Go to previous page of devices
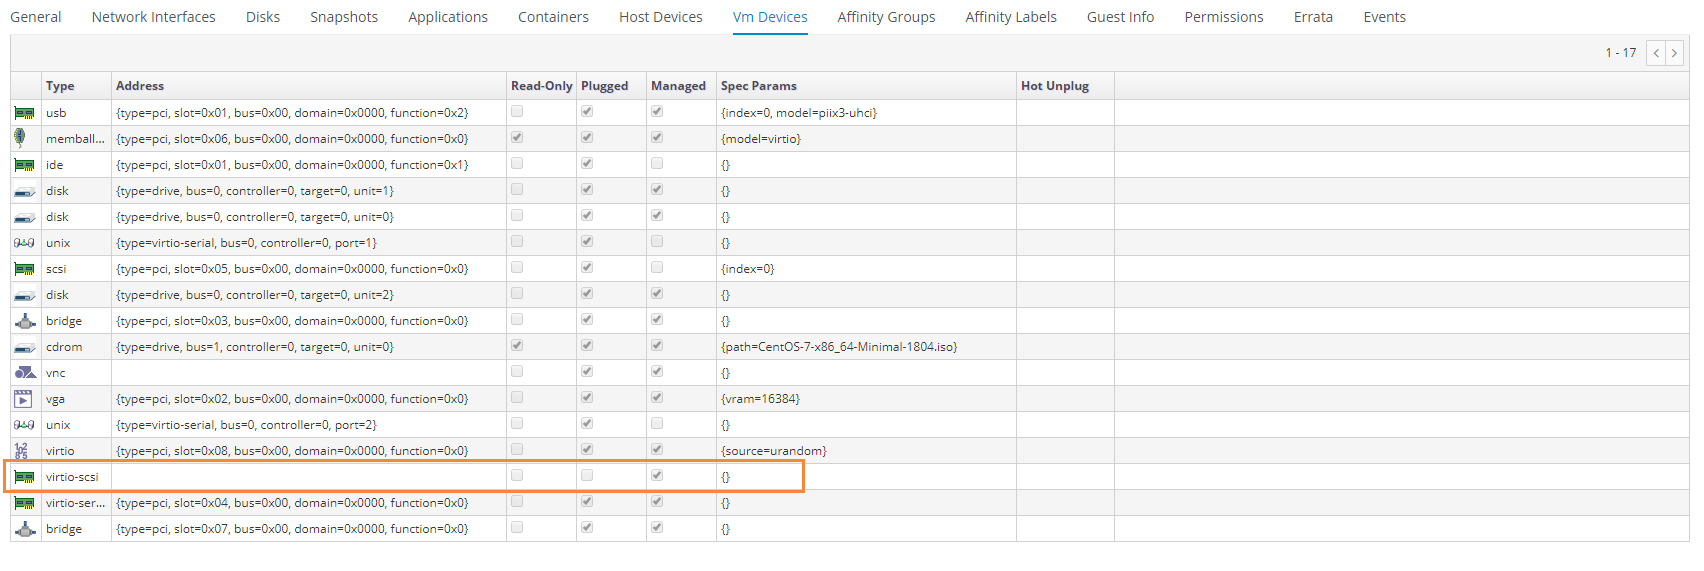The image size is (1704, 571). click(1656, 53)
